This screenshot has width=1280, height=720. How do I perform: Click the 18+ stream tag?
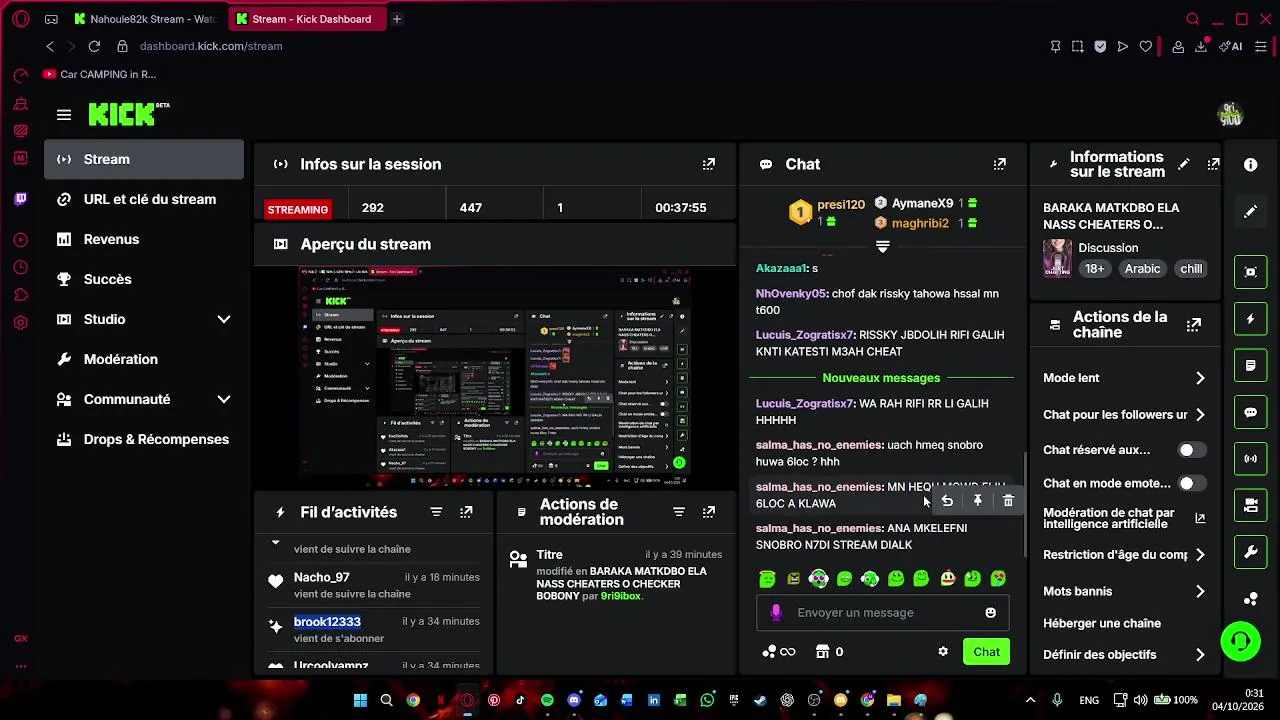[1095, 268]
